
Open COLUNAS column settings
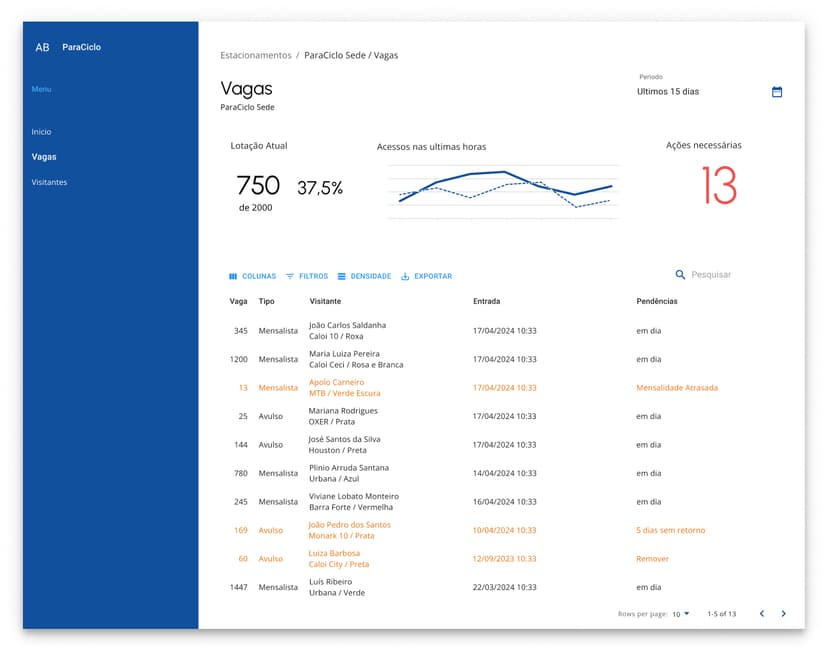252,277
